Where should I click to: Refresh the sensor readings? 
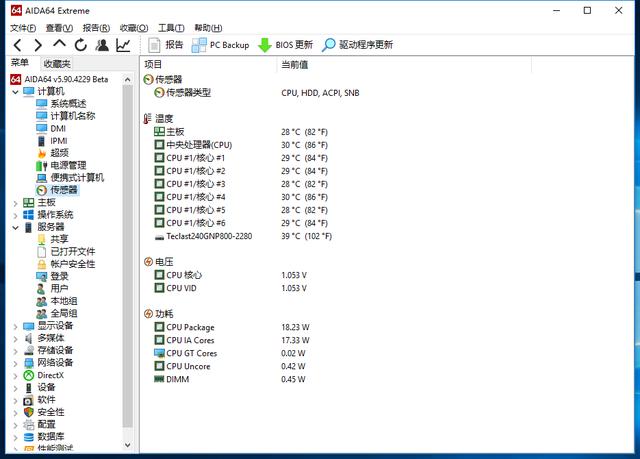[x=81, y=45]
